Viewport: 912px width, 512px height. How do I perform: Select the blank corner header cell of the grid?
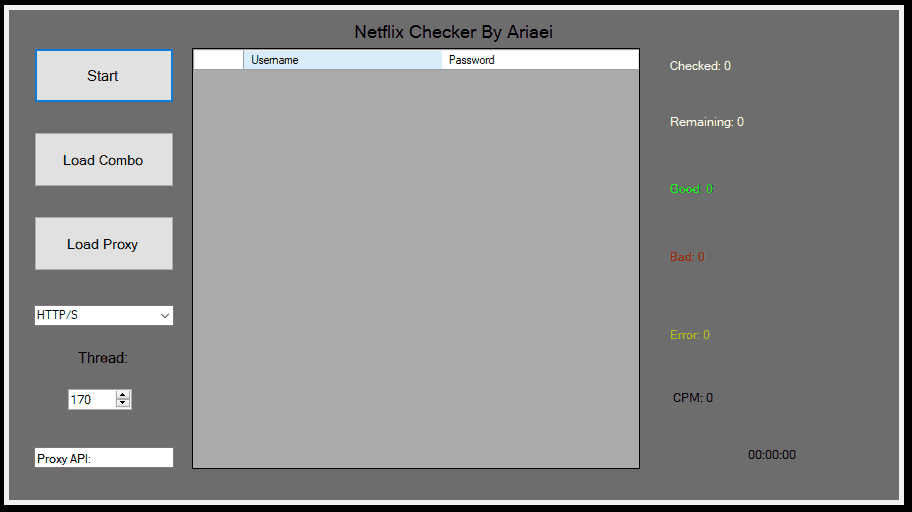(x=218, y=60)
